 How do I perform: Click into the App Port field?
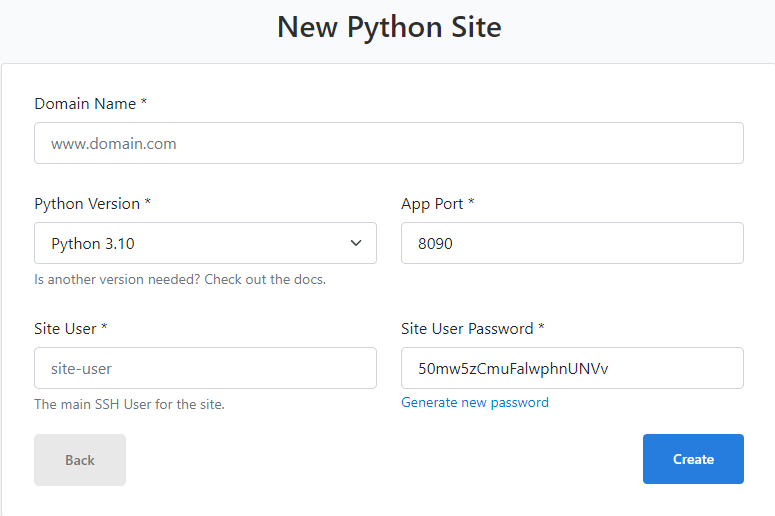click(x=572, y=243)
